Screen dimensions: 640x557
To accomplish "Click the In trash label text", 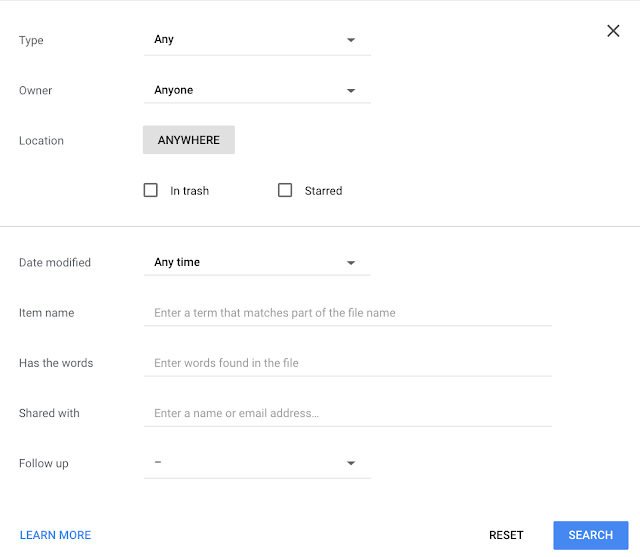I will coord(189,191).
